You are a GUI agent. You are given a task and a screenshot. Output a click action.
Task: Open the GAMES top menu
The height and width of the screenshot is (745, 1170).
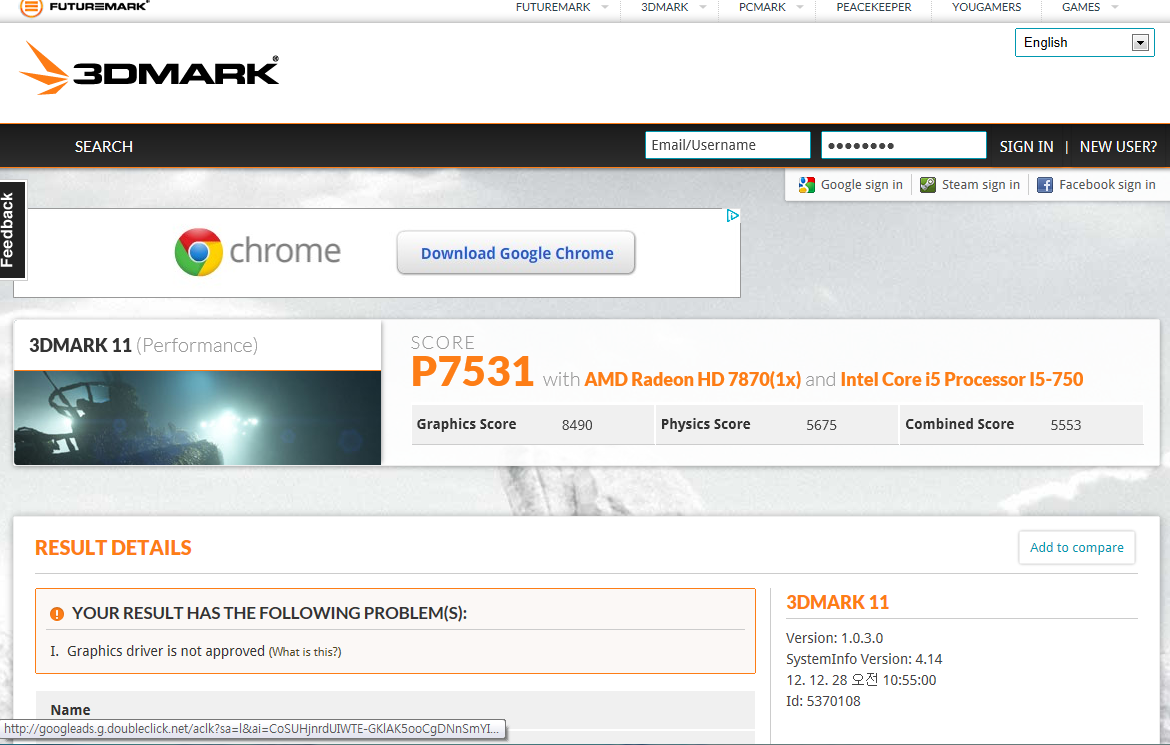coord(1080,7)
